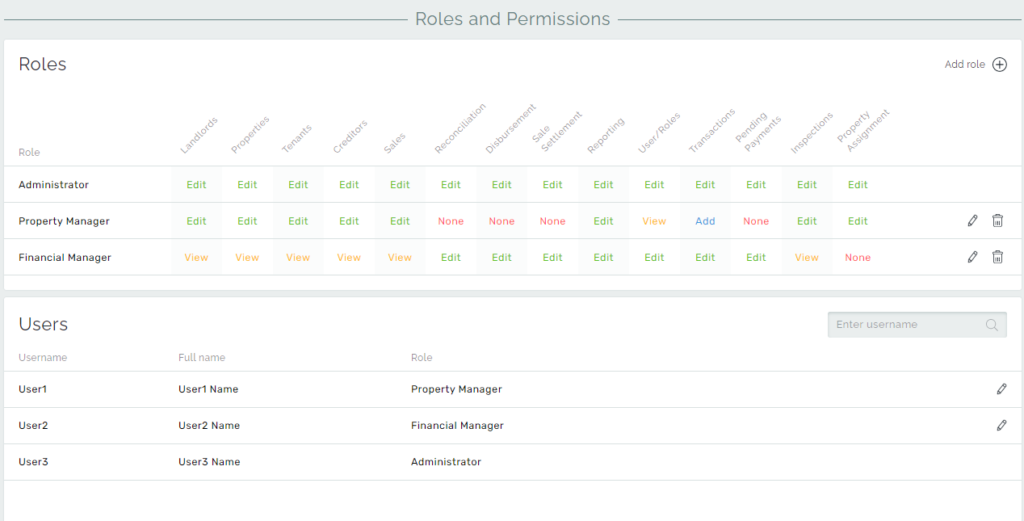Click the search magnifier icon in username field

992,325
